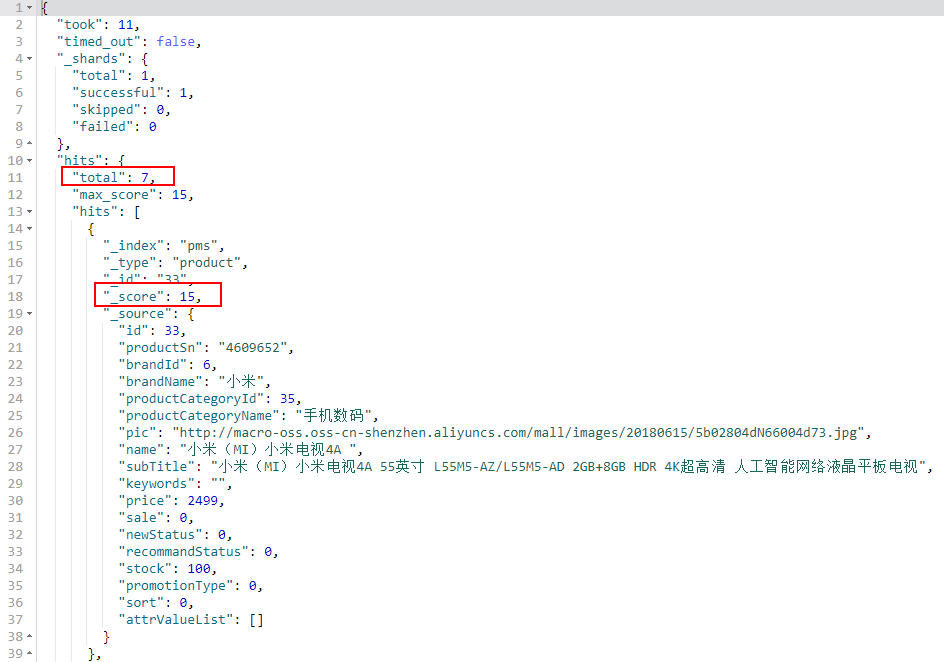Screen dimensions: 944x662
Task: Click the "brandId": 6 line
Action: click(167, 365)
